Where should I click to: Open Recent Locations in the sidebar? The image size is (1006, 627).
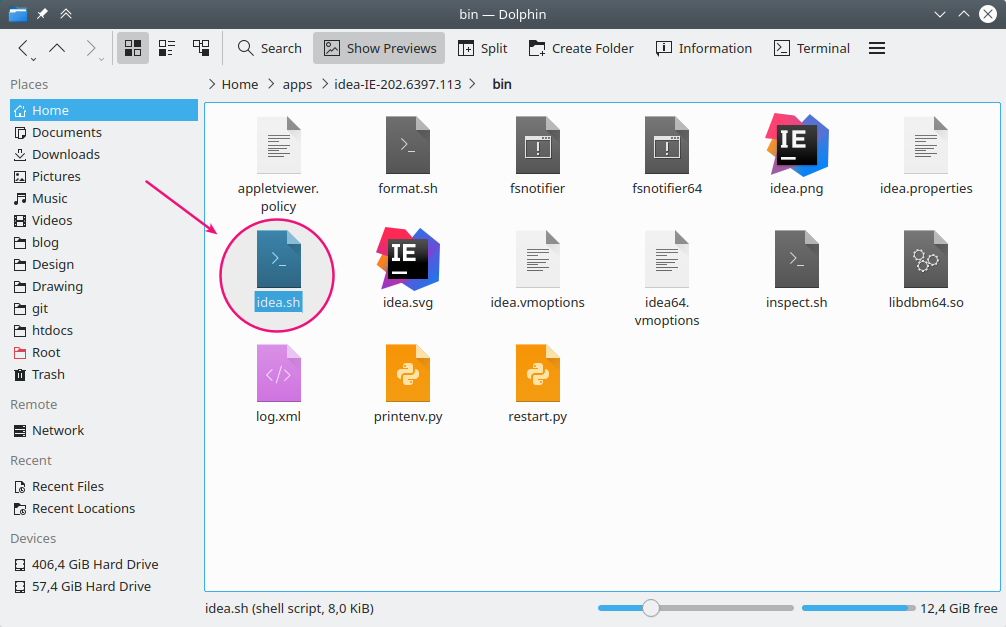click(81, 508)
